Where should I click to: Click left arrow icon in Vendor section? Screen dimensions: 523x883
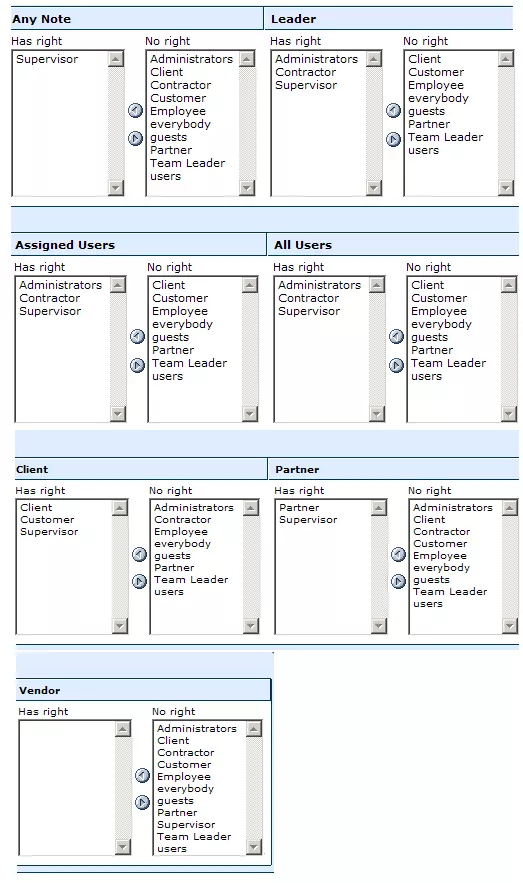142,775
